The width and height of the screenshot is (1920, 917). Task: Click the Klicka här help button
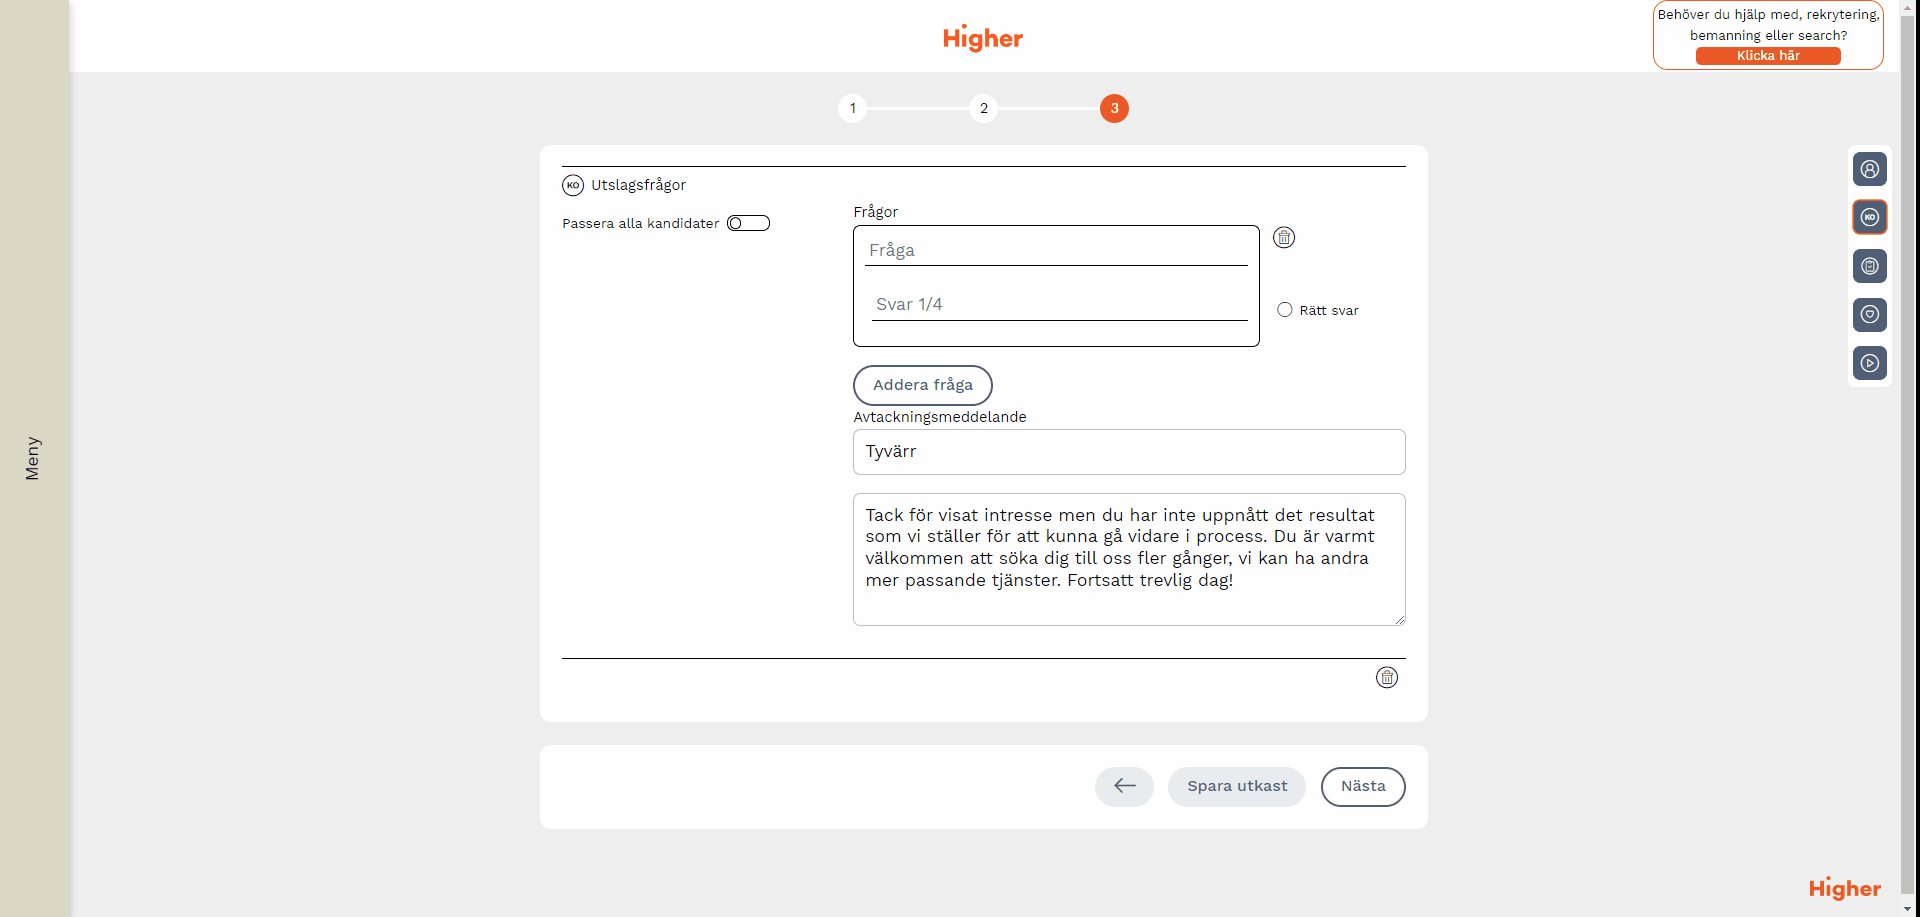tap(1767, 56)
